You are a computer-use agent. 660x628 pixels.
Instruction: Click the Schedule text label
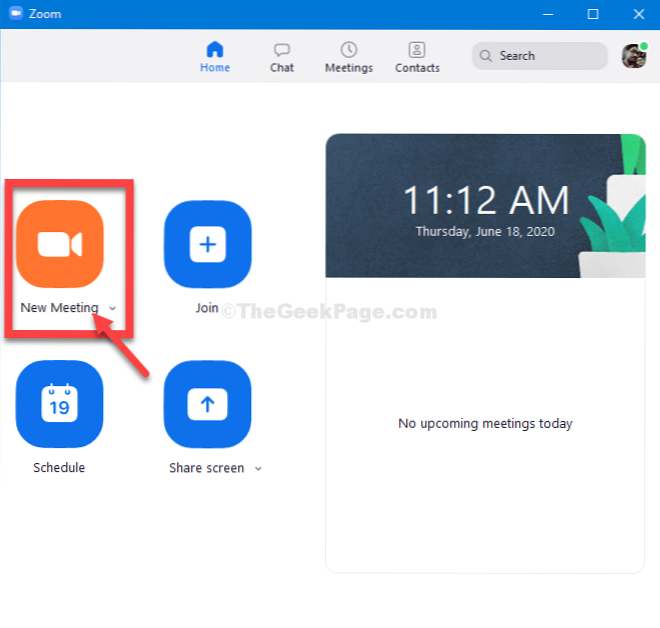point(59,468)
